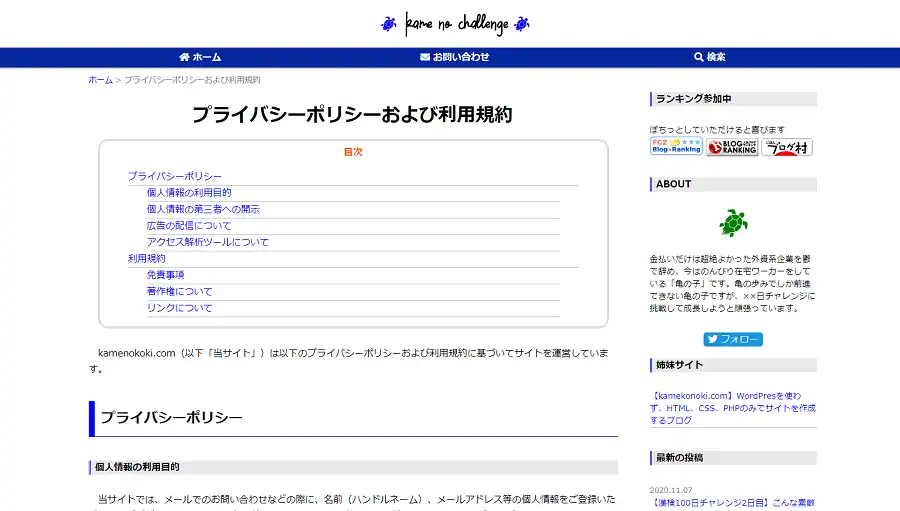
Task: Open お問い合わせ in the navigation bar
Action: point(455,57)
